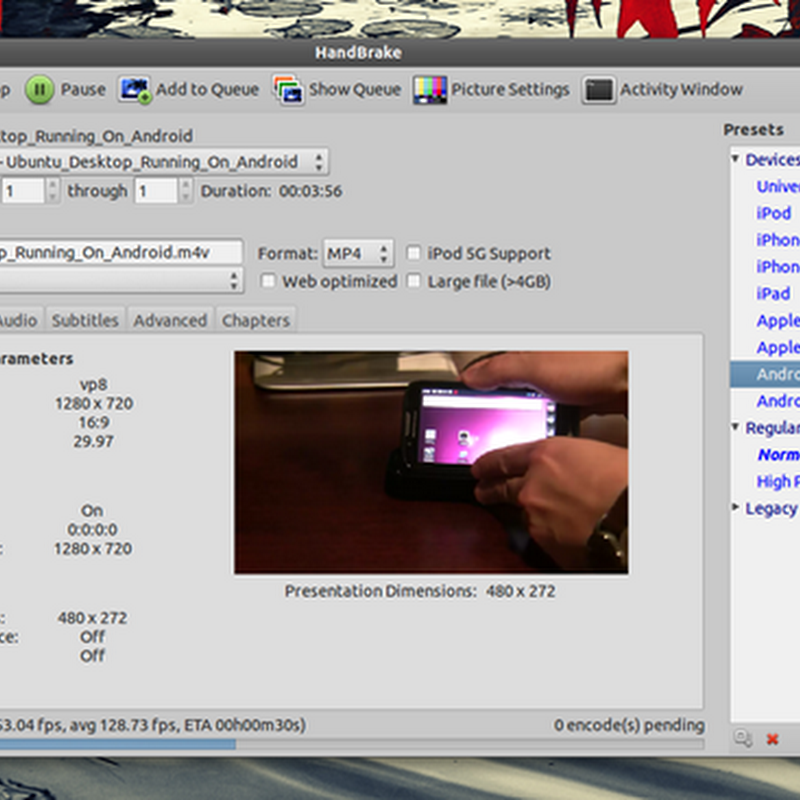The image size is (800, 800).
Task: Click Add to Queue label
Action: [x=207, y=89]
